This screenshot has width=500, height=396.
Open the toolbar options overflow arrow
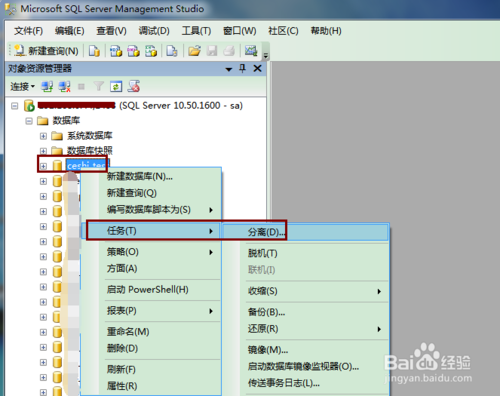(x=266, y=56)
